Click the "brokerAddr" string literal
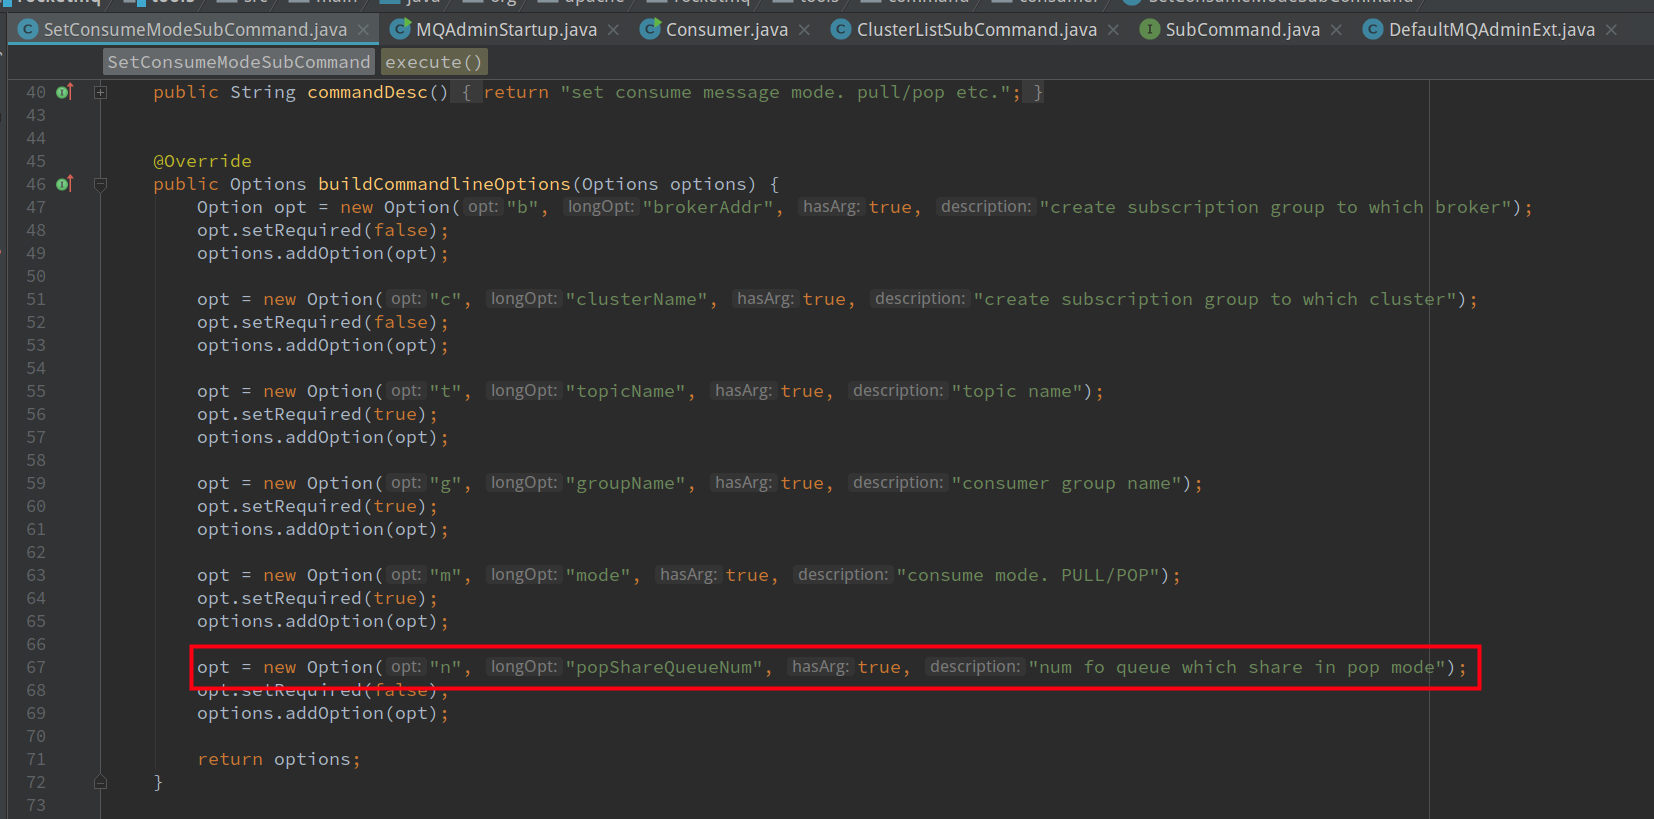 (708, 207)
